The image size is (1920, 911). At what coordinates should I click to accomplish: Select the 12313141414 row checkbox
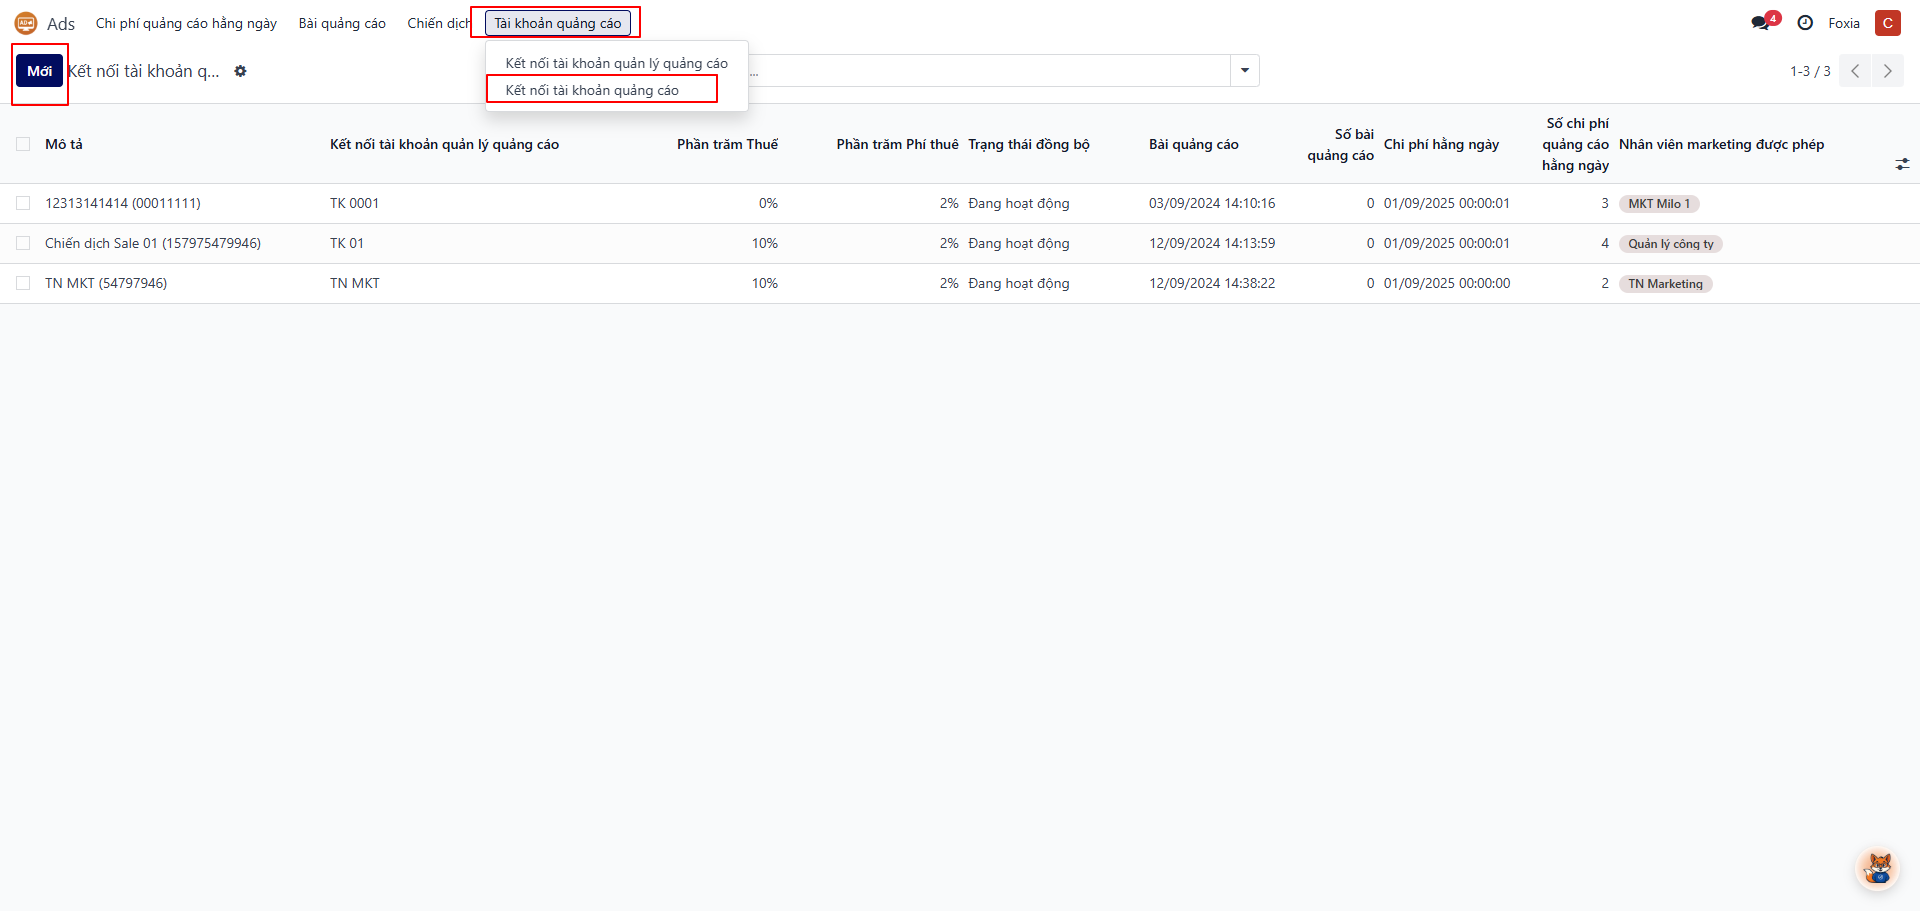(23, 203)
